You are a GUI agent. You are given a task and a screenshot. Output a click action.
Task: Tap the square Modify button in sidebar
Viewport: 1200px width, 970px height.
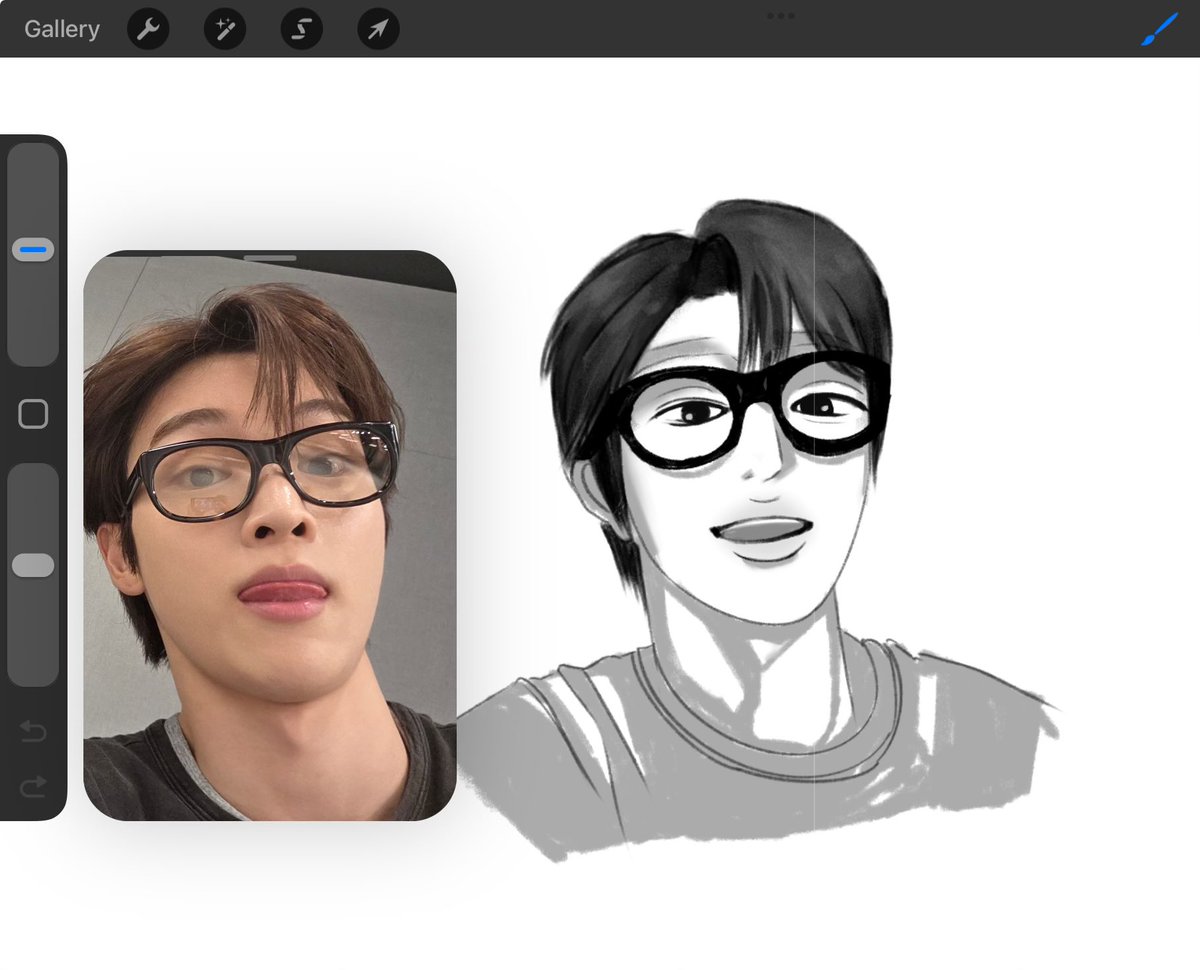point(33,414)
